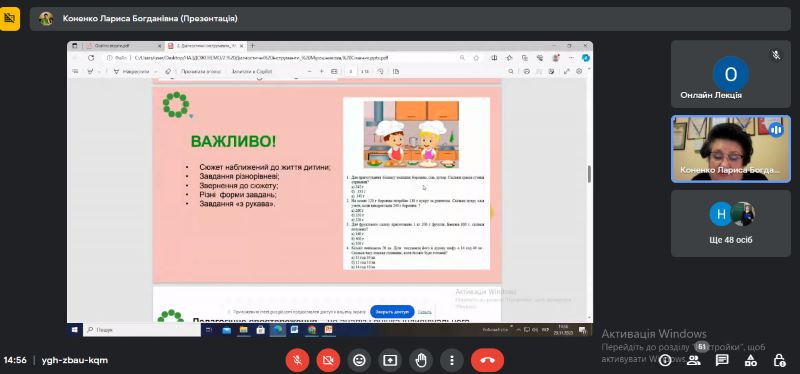Open the 'Ще 48 осіб' participants tile
Viewport: 800px width, 374px height.
click(x=731, y=223)
